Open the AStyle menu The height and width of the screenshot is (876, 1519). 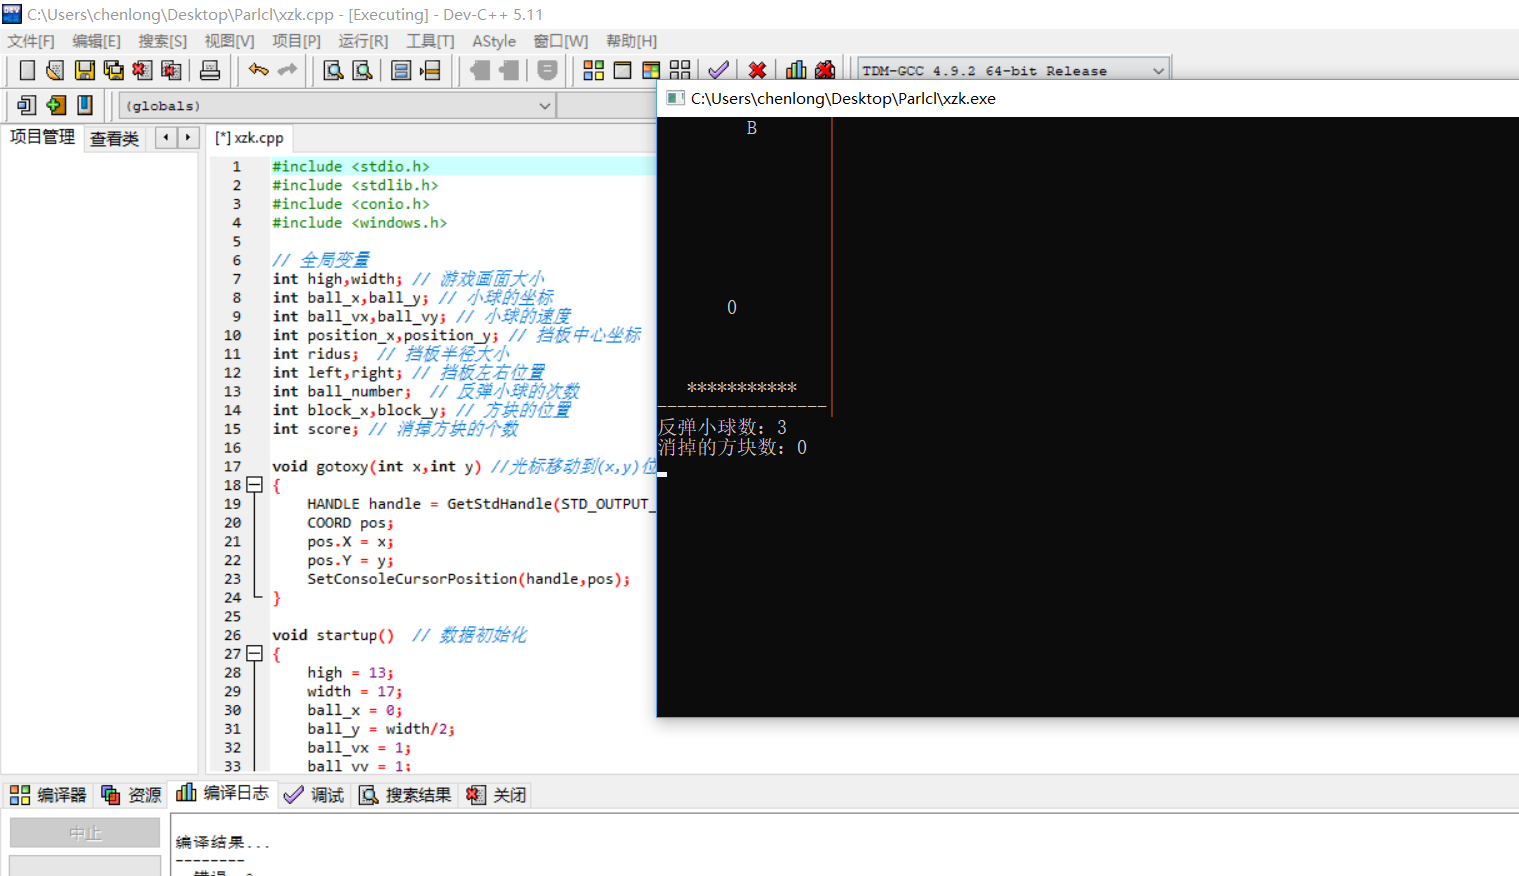pyautogui.click(x=494, y=41)
